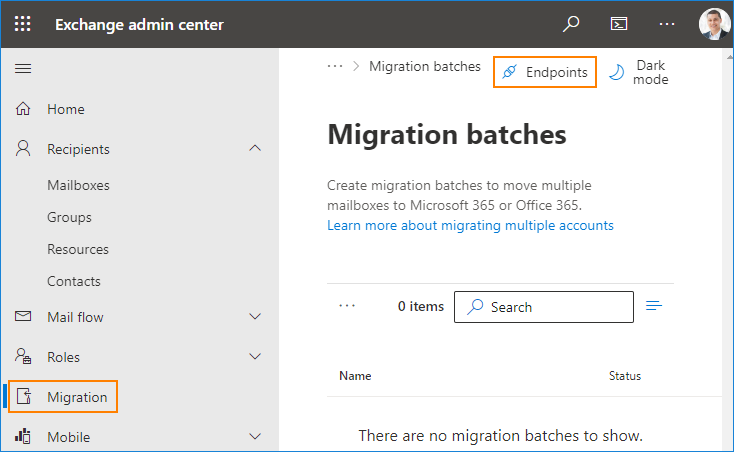The width and height of the screenshot is (734, 452).
Task: Sort by the Name column header
Action: (355, 376)
